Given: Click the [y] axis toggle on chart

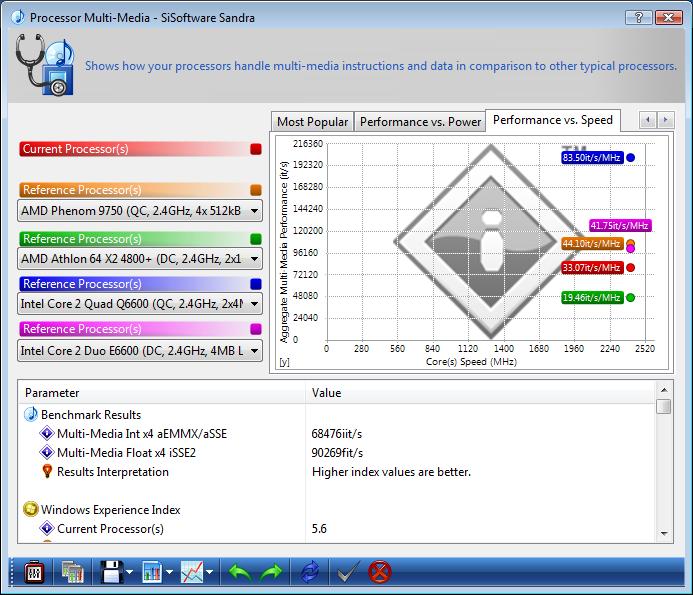Looking at the screenshot, I should [x=284, y=362].
